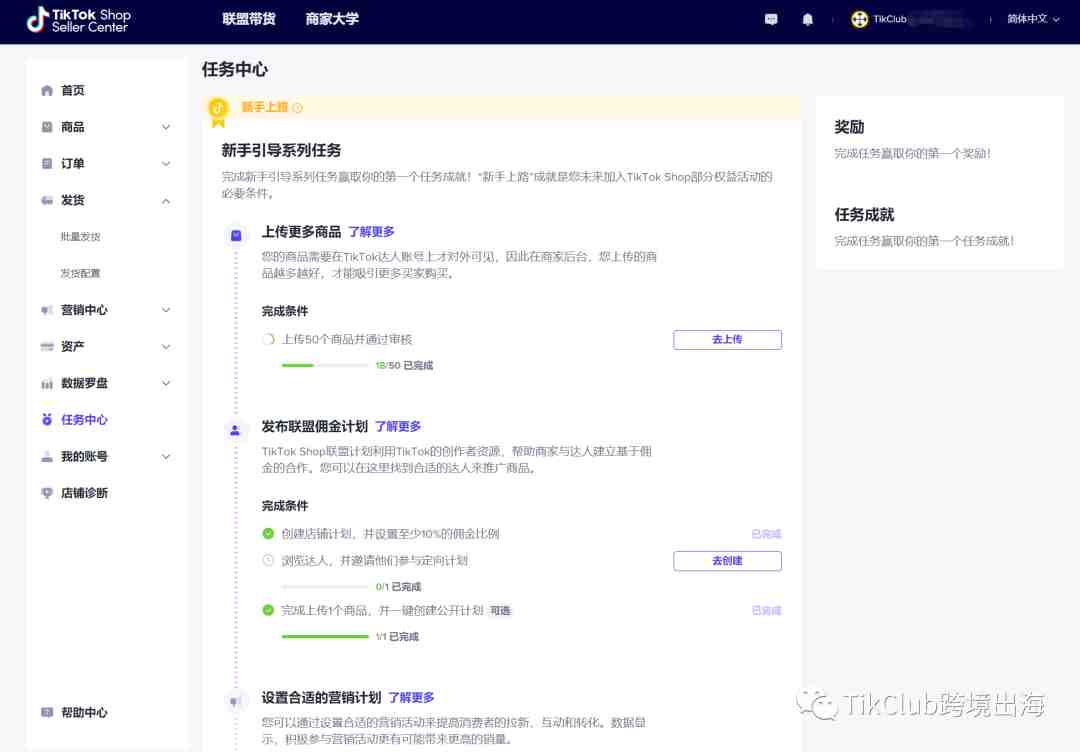
Task: Click the 数据罗盘 chart icon
Action: coord(47,384)
